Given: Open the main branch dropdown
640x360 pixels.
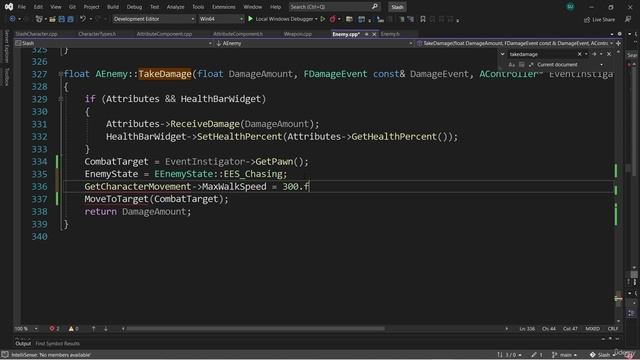Looking at the screenshot, I should (564, 355).
